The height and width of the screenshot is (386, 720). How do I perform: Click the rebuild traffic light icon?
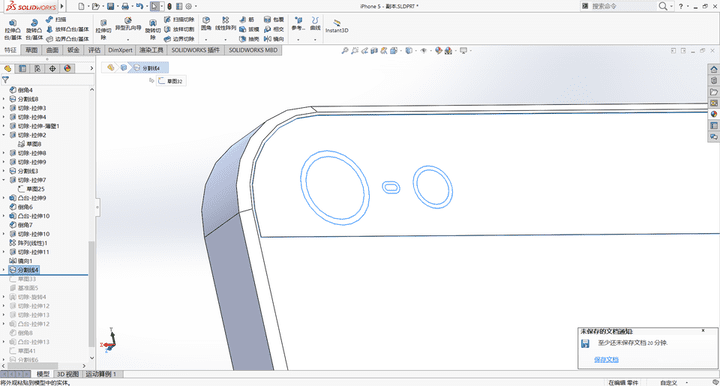(169, 6)
